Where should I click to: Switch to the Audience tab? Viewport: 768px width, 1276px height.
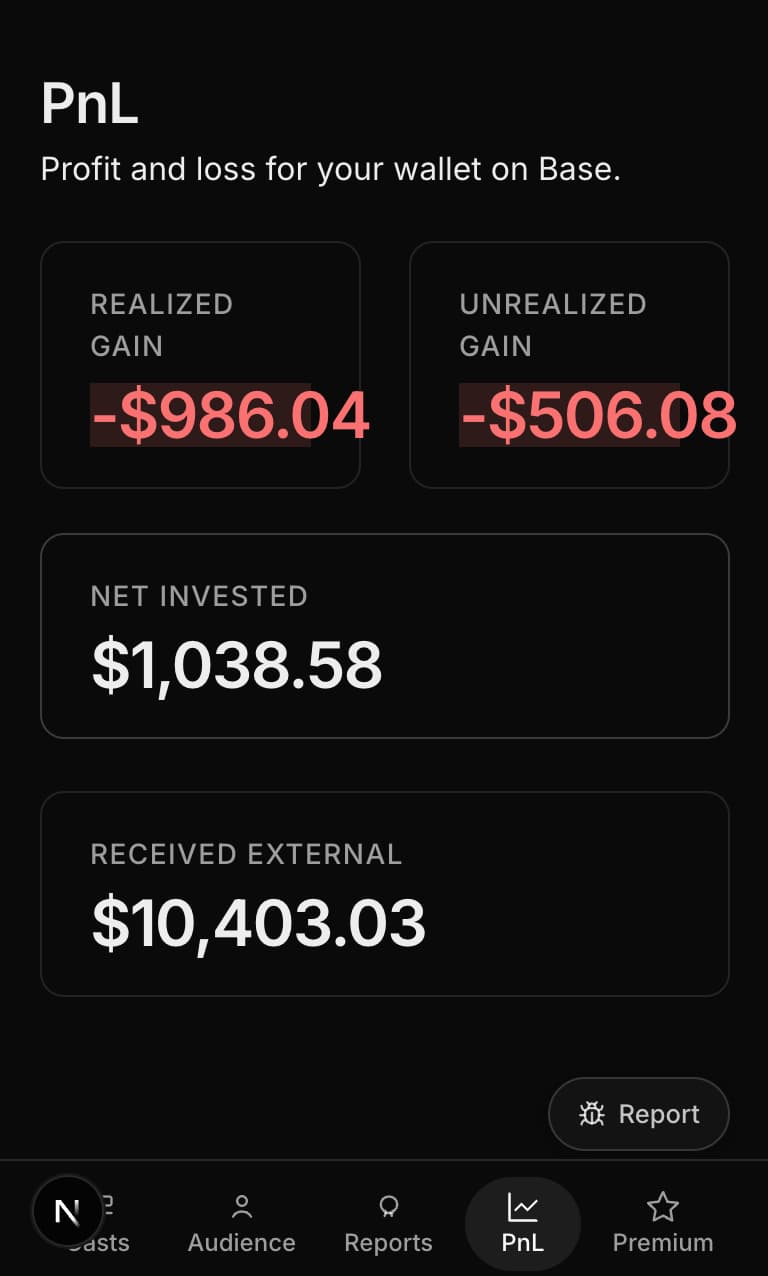[x=241, y=1242]
